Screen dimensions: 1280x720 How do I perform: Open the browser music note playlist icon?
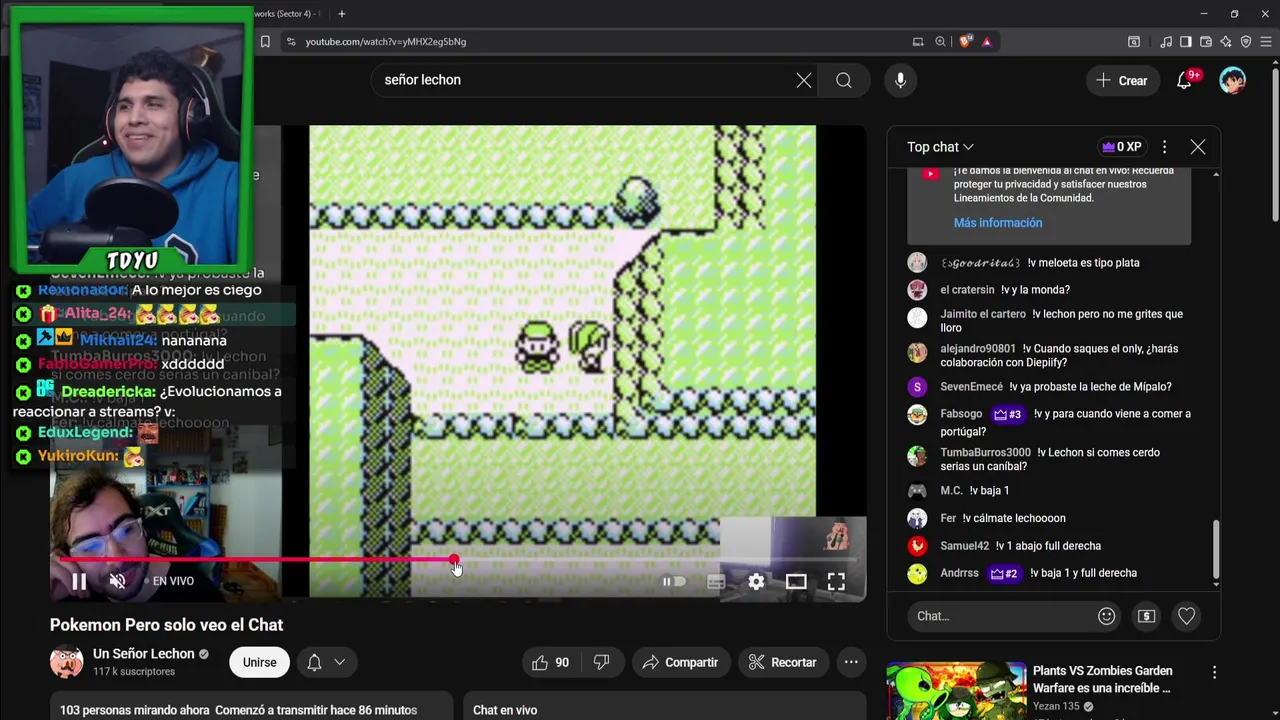(x=1166, y=41)
